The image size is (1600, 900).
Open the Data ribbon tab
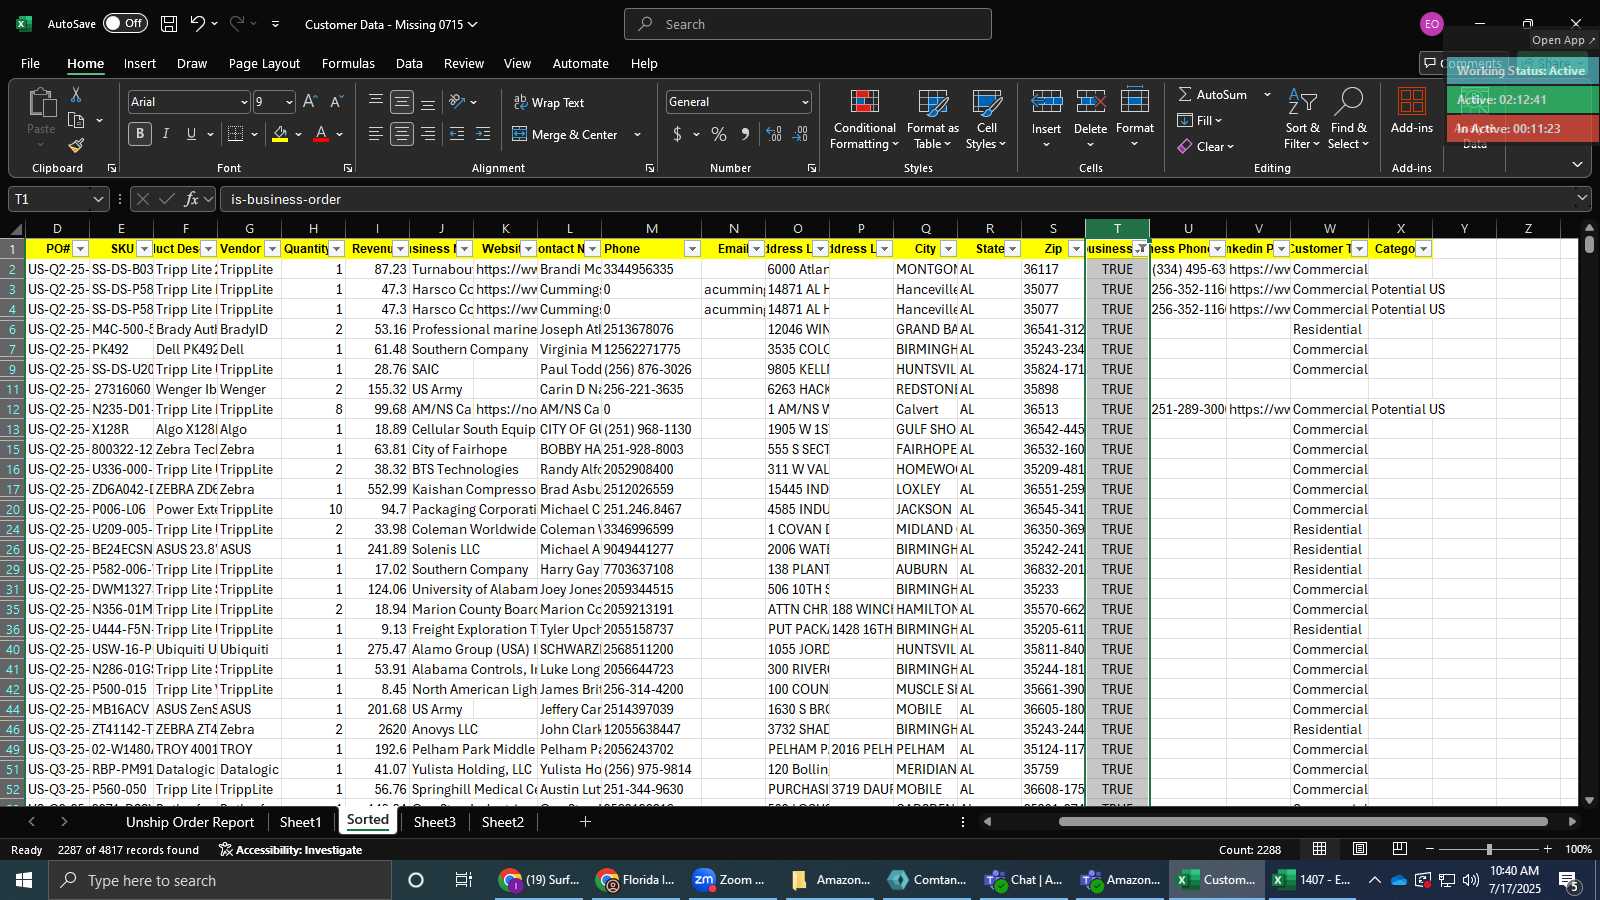pyautogui.click(x=409, y=63)
